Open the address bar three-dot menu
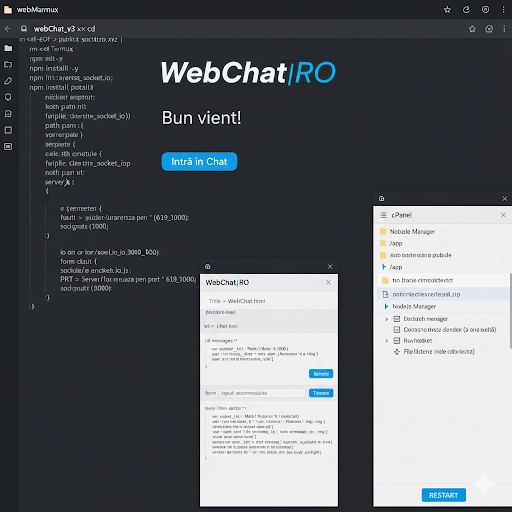 click(504, 29)
